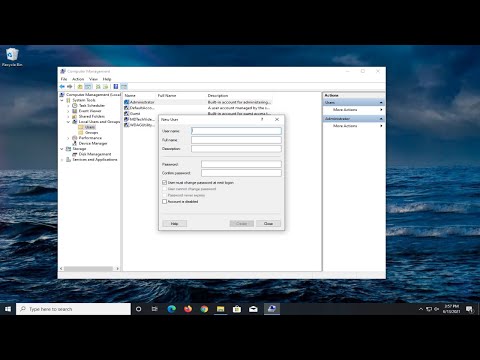Select the Disk Management tree icon

point(75,154)
